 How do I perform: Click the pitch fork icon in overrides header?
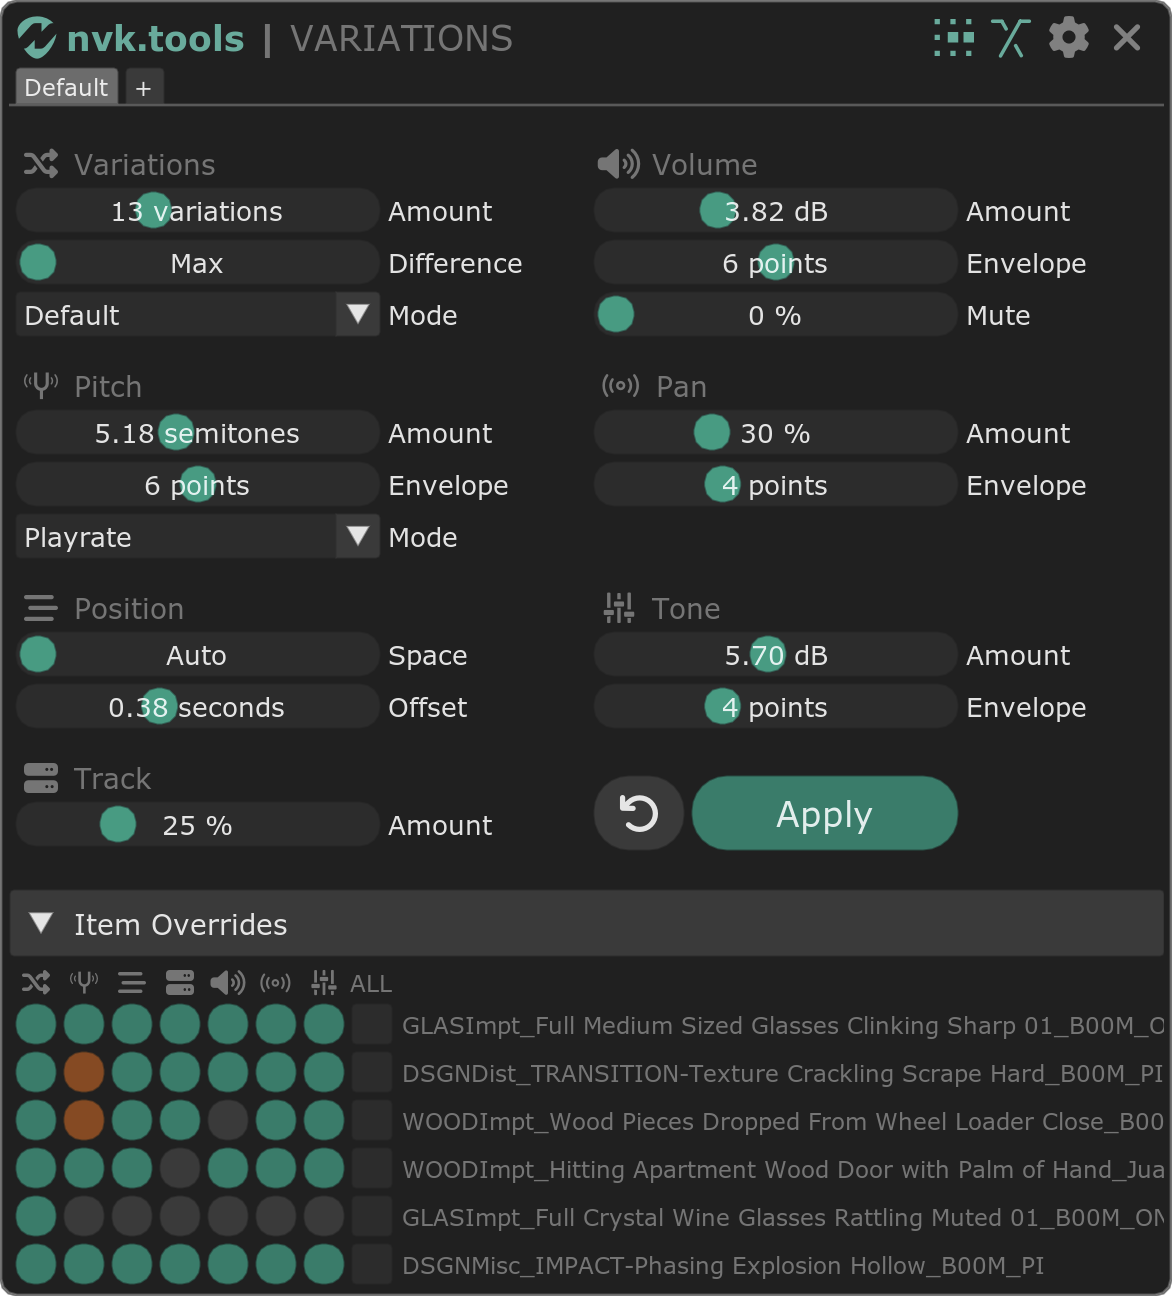click(84, 983)
